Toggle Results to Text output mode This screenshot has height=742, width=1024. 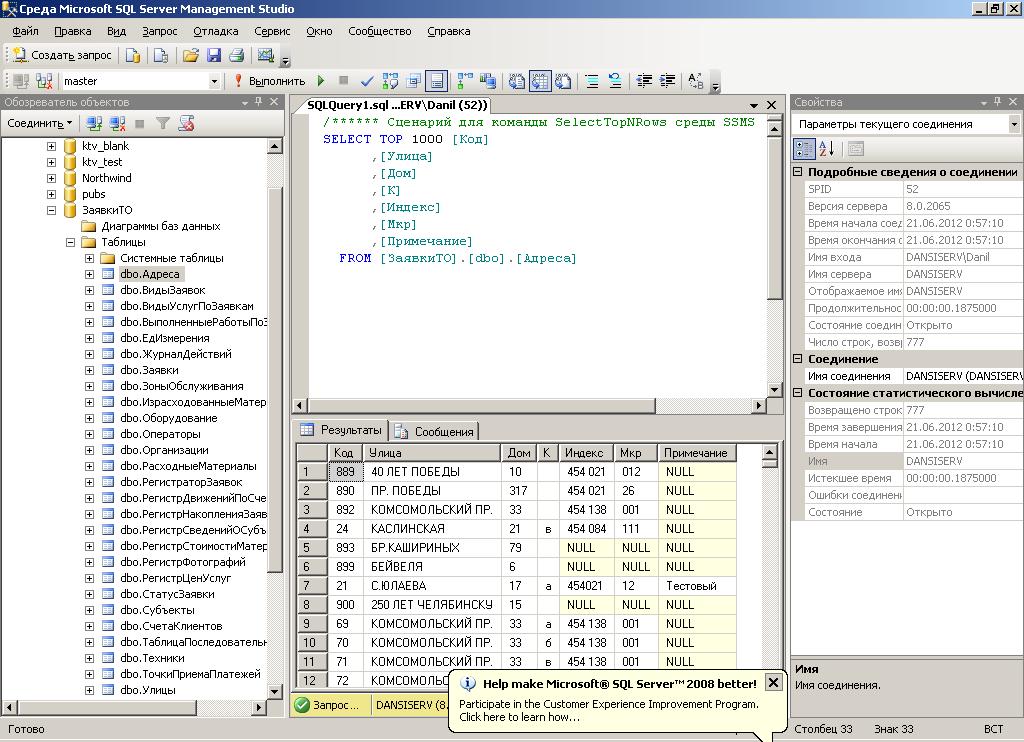tap(517, 81)
